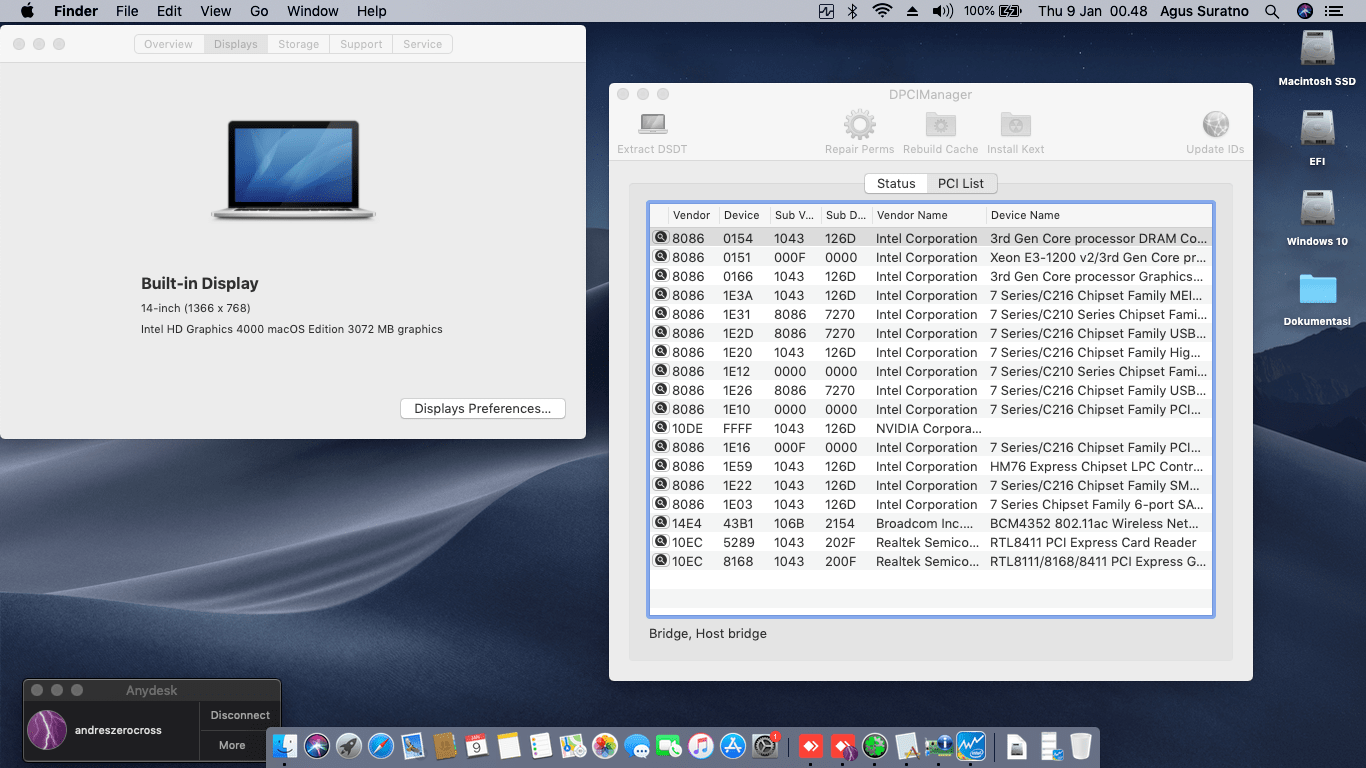
Task: Sort by the Device Name column header
Action: [1098, 215]
